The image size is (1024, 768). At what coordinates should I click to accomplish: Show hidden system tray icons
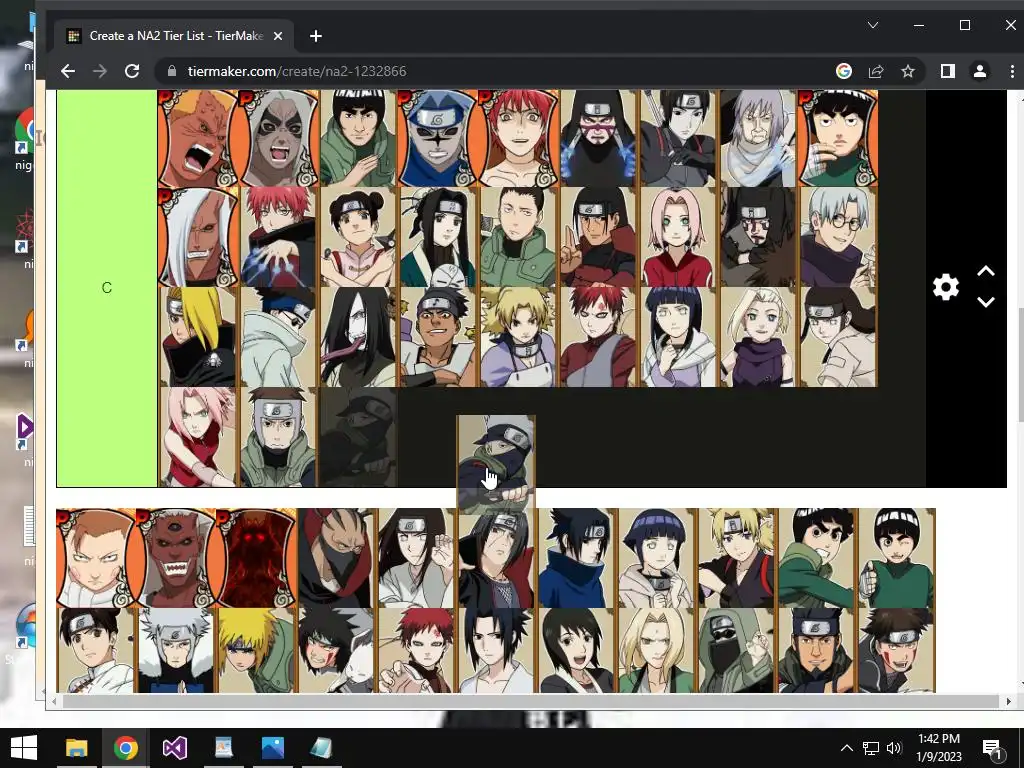[846, 748]
